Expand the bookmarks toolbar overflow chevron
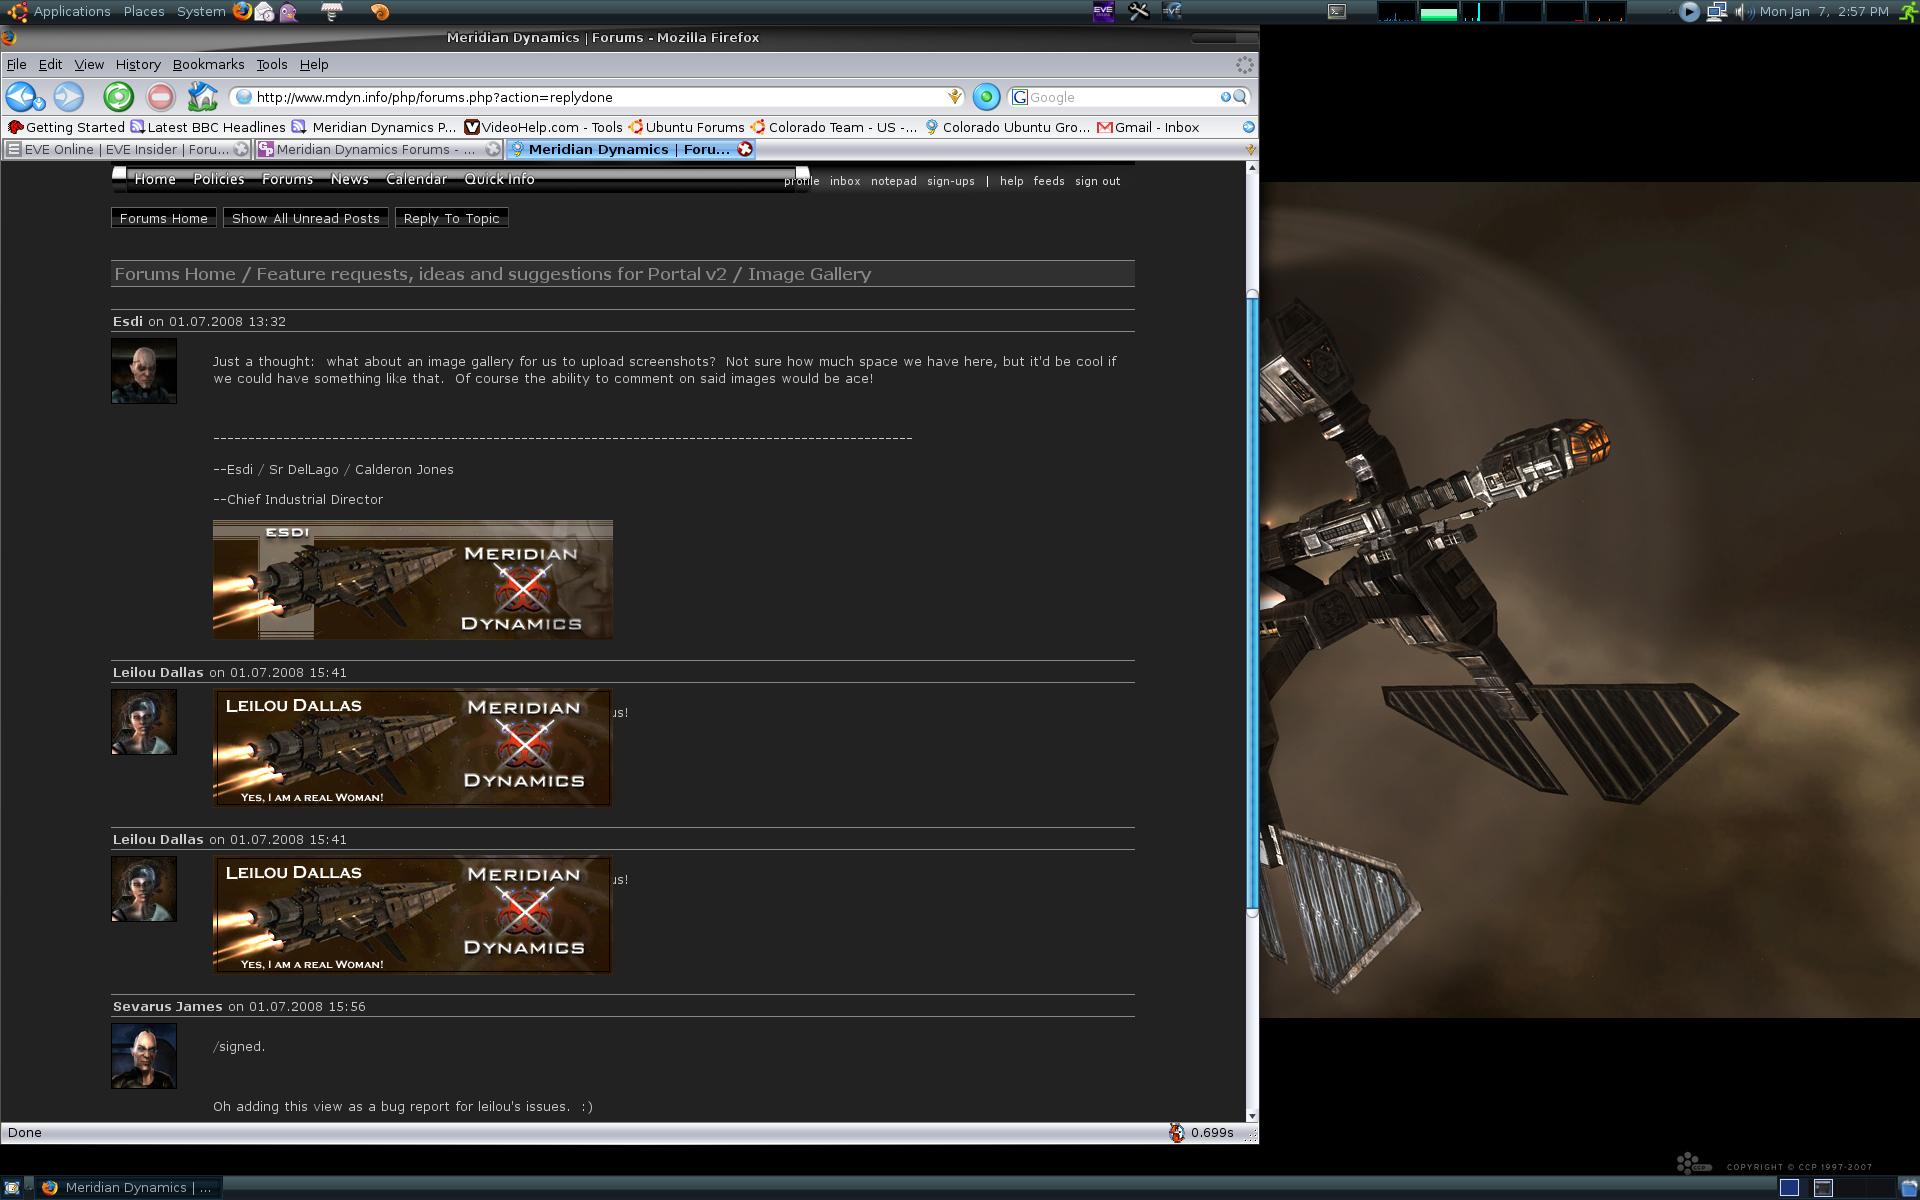Viewport: 1920px width, 1200px height. 1248,127
